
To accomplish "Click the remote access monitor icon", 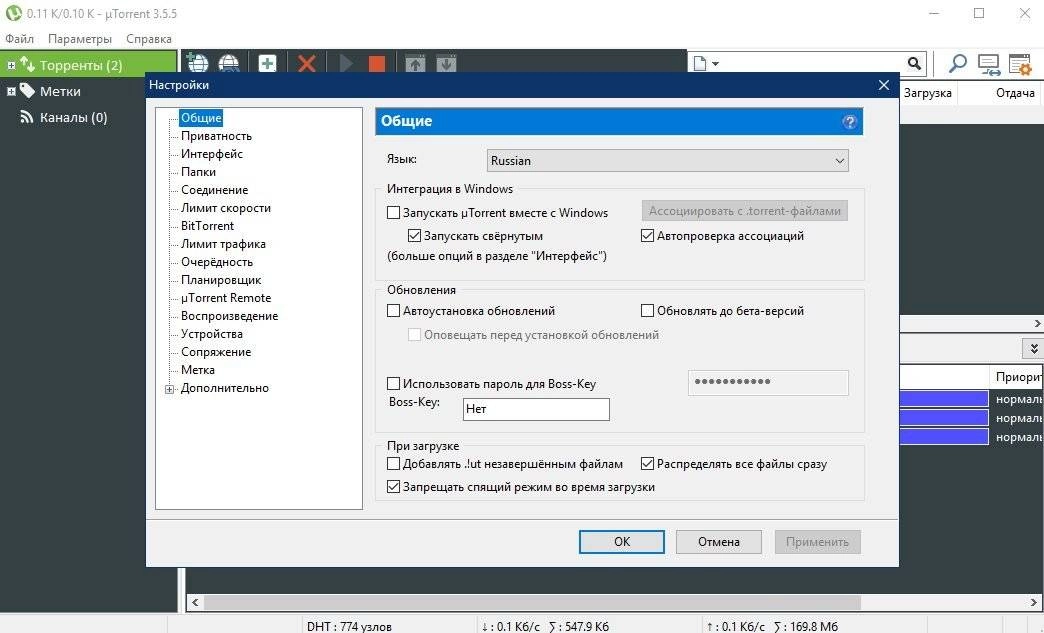I will pos(989,65).
